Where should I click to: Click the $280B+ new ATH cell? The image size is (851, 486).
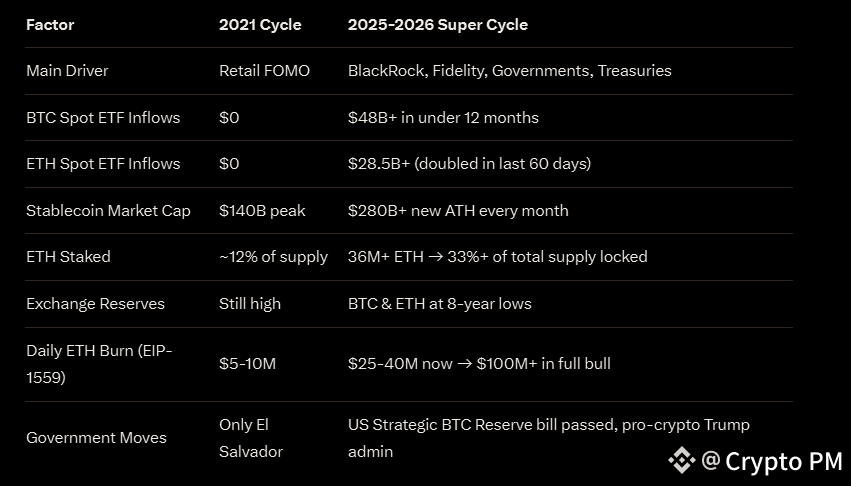coord(458,210)
